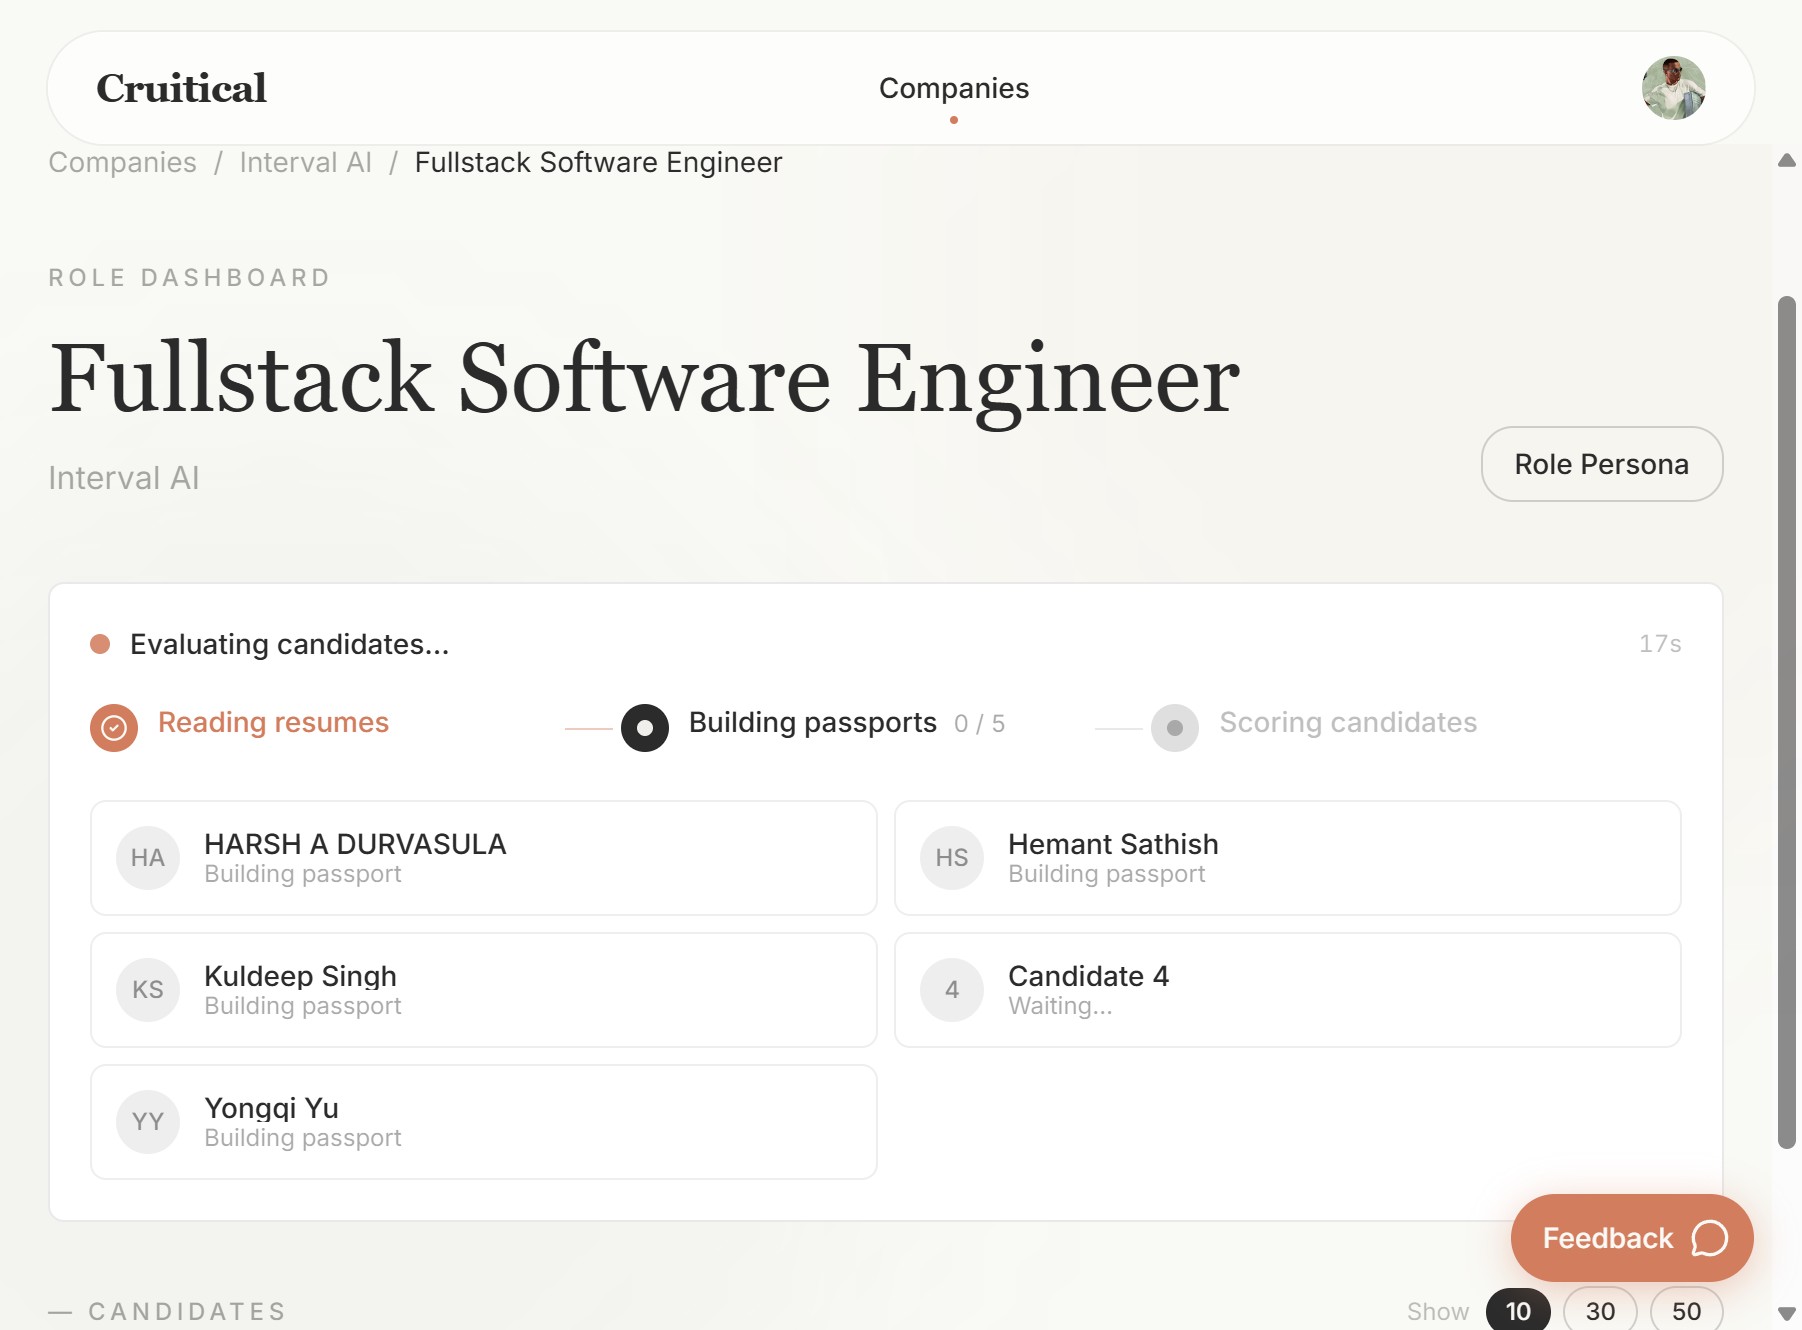Show 10 candidates per page
Screen dimensions: 1802x1330
pyautogui.click(x=1518, y=1311)
